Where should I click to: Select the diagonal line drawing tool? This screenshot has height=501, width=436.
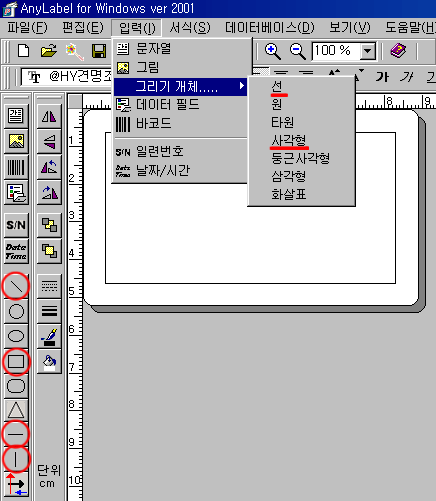(16, 286)
